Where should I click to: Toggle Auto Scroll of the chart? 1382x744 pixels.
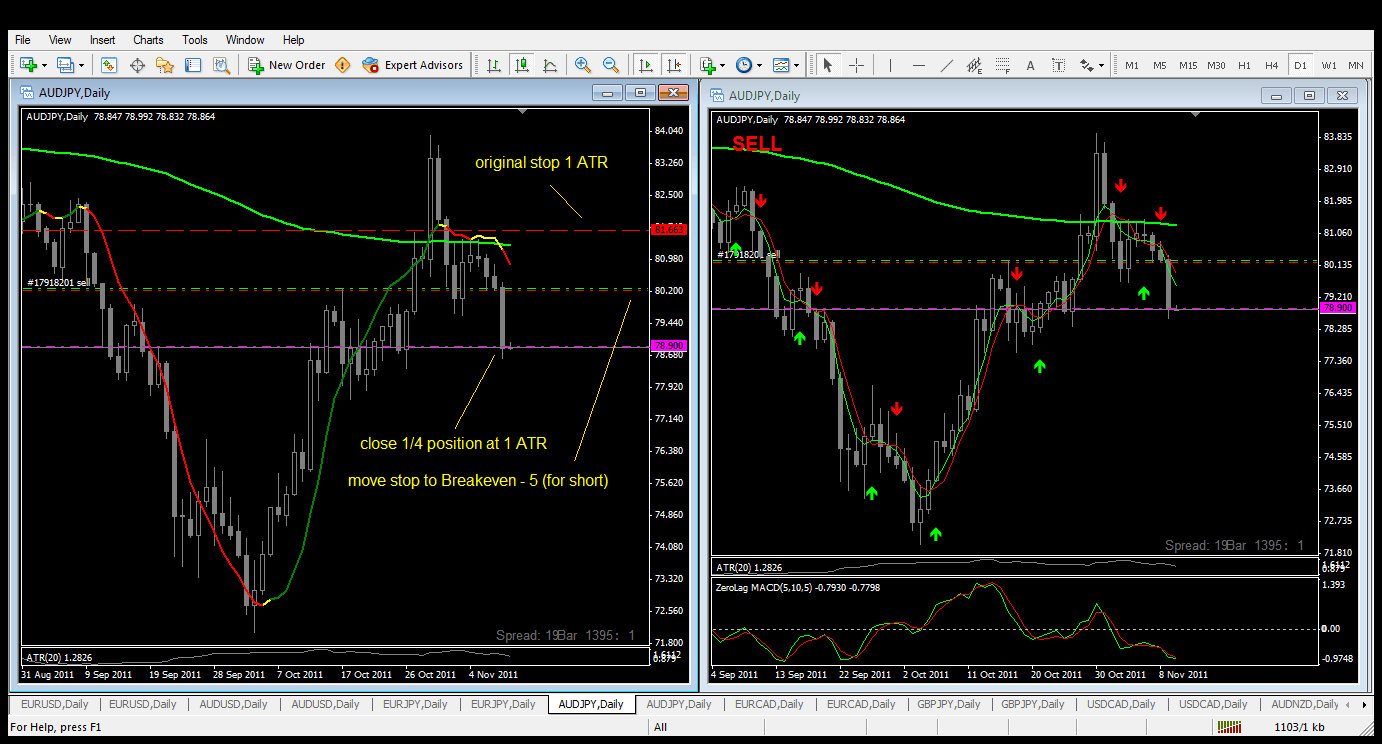point(646,65)
